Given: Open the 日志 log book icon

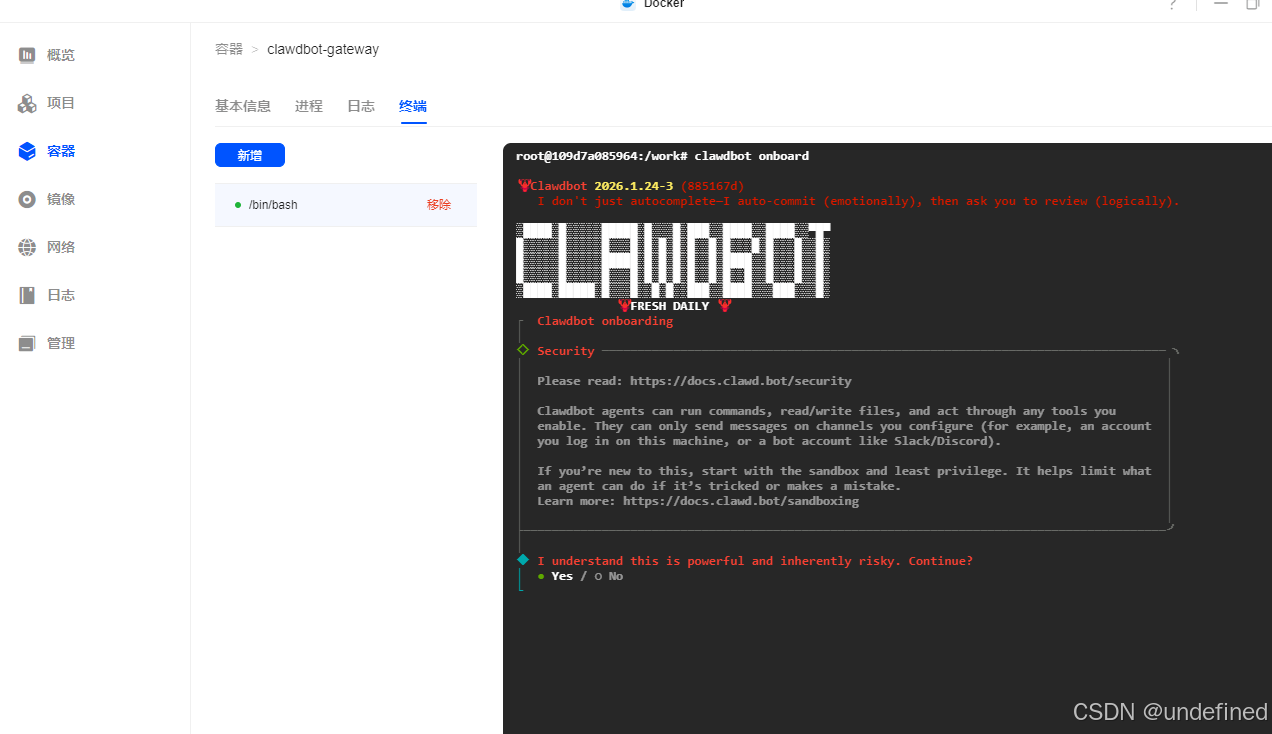Looking at the screenshot, I should point(27,295).
